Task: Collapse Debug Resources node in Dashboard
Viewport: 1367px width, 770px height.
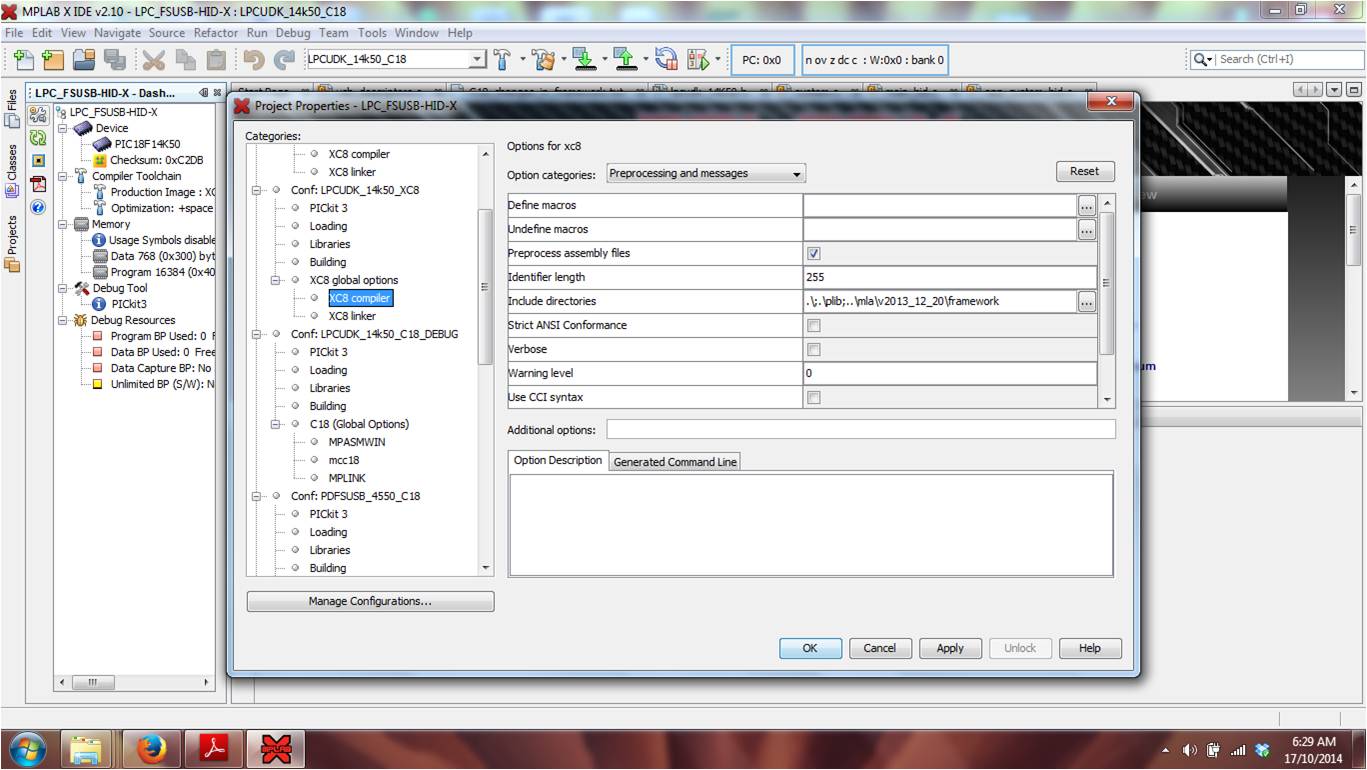Action: pos(64,320)
